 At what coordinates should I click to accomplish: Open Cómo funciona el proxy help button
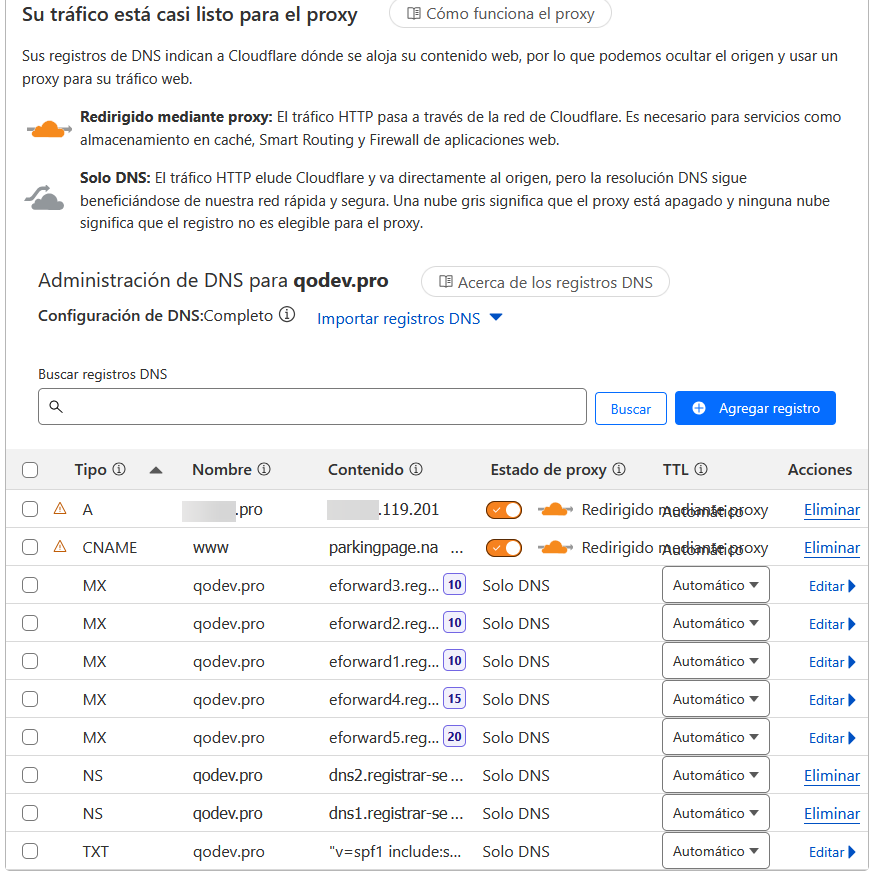[x=500, y=13]
